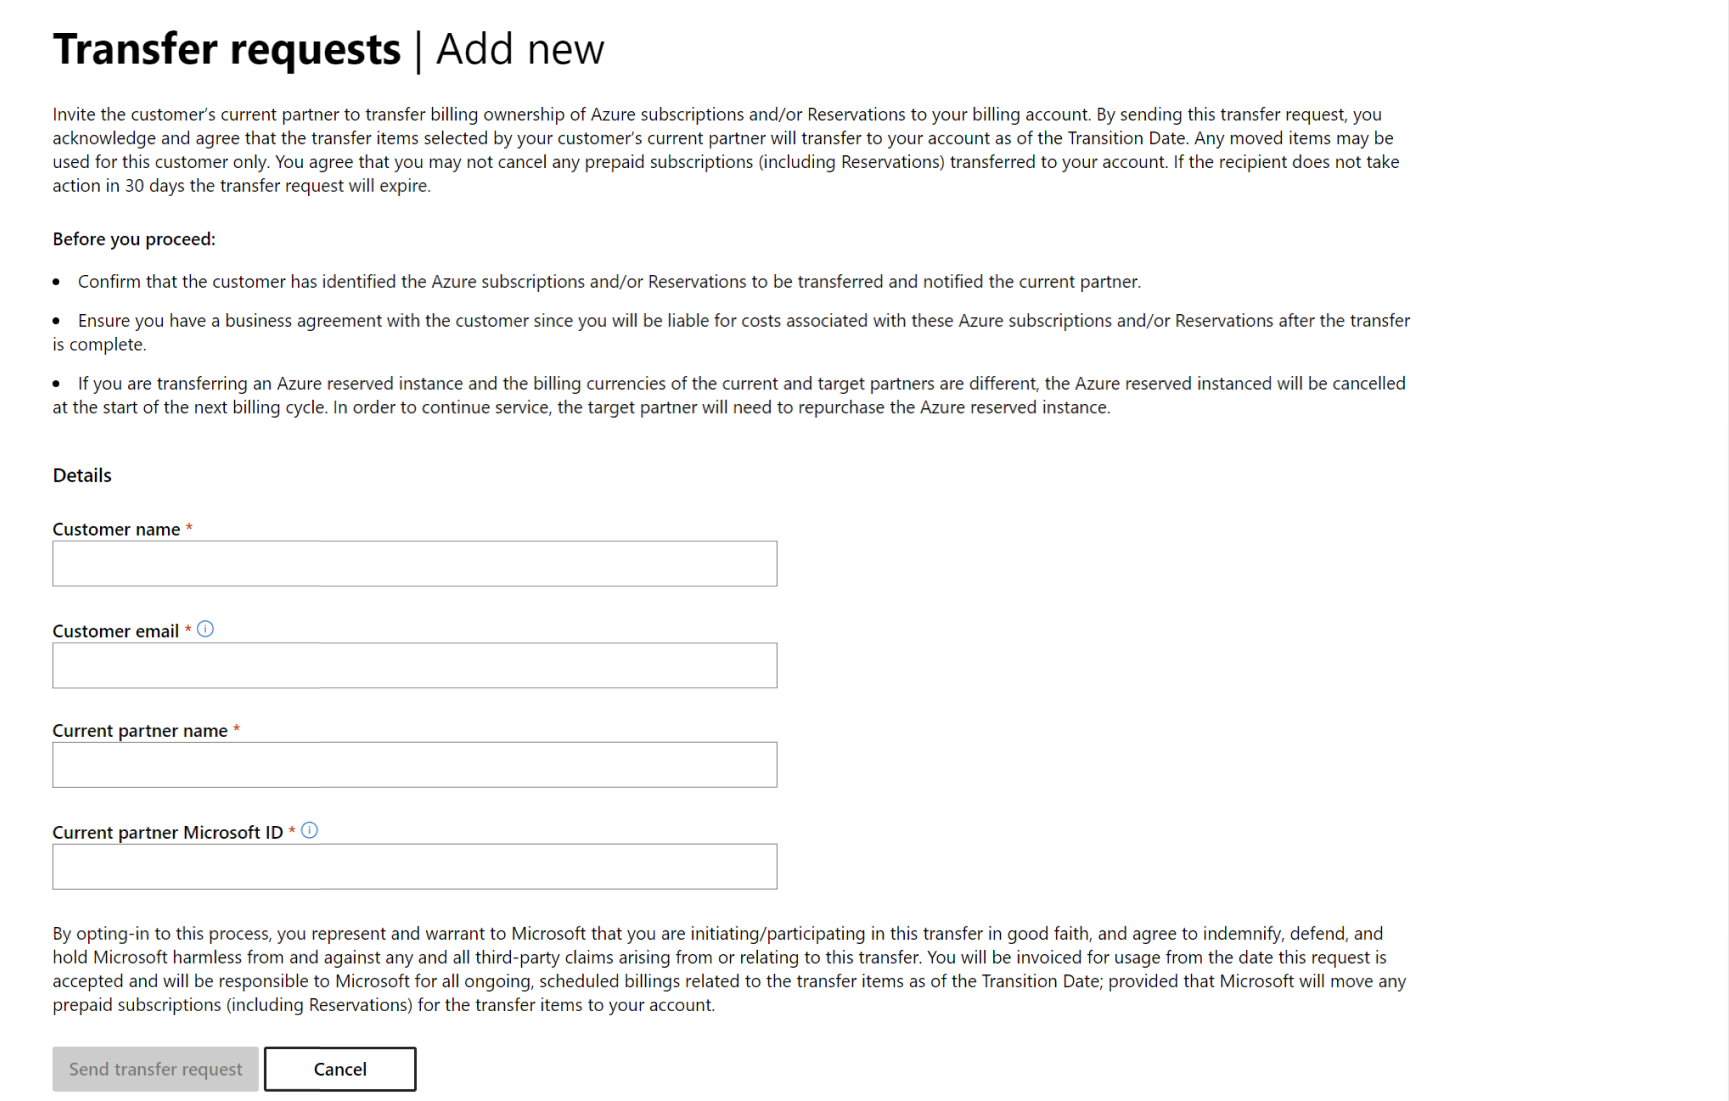
Task: Click the disclaimer paragraph starting 'By opting-in'
Action: pos(729,969)
